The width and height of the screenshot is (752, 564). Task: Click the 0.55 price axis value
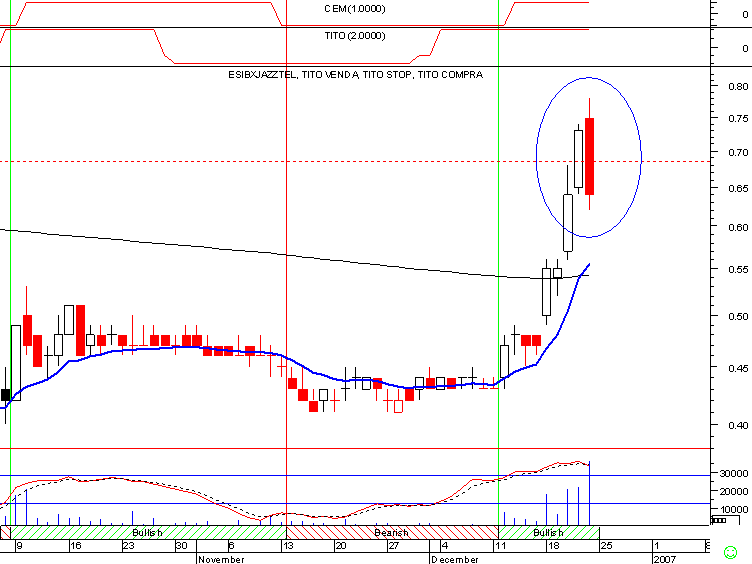pos(738,270)
